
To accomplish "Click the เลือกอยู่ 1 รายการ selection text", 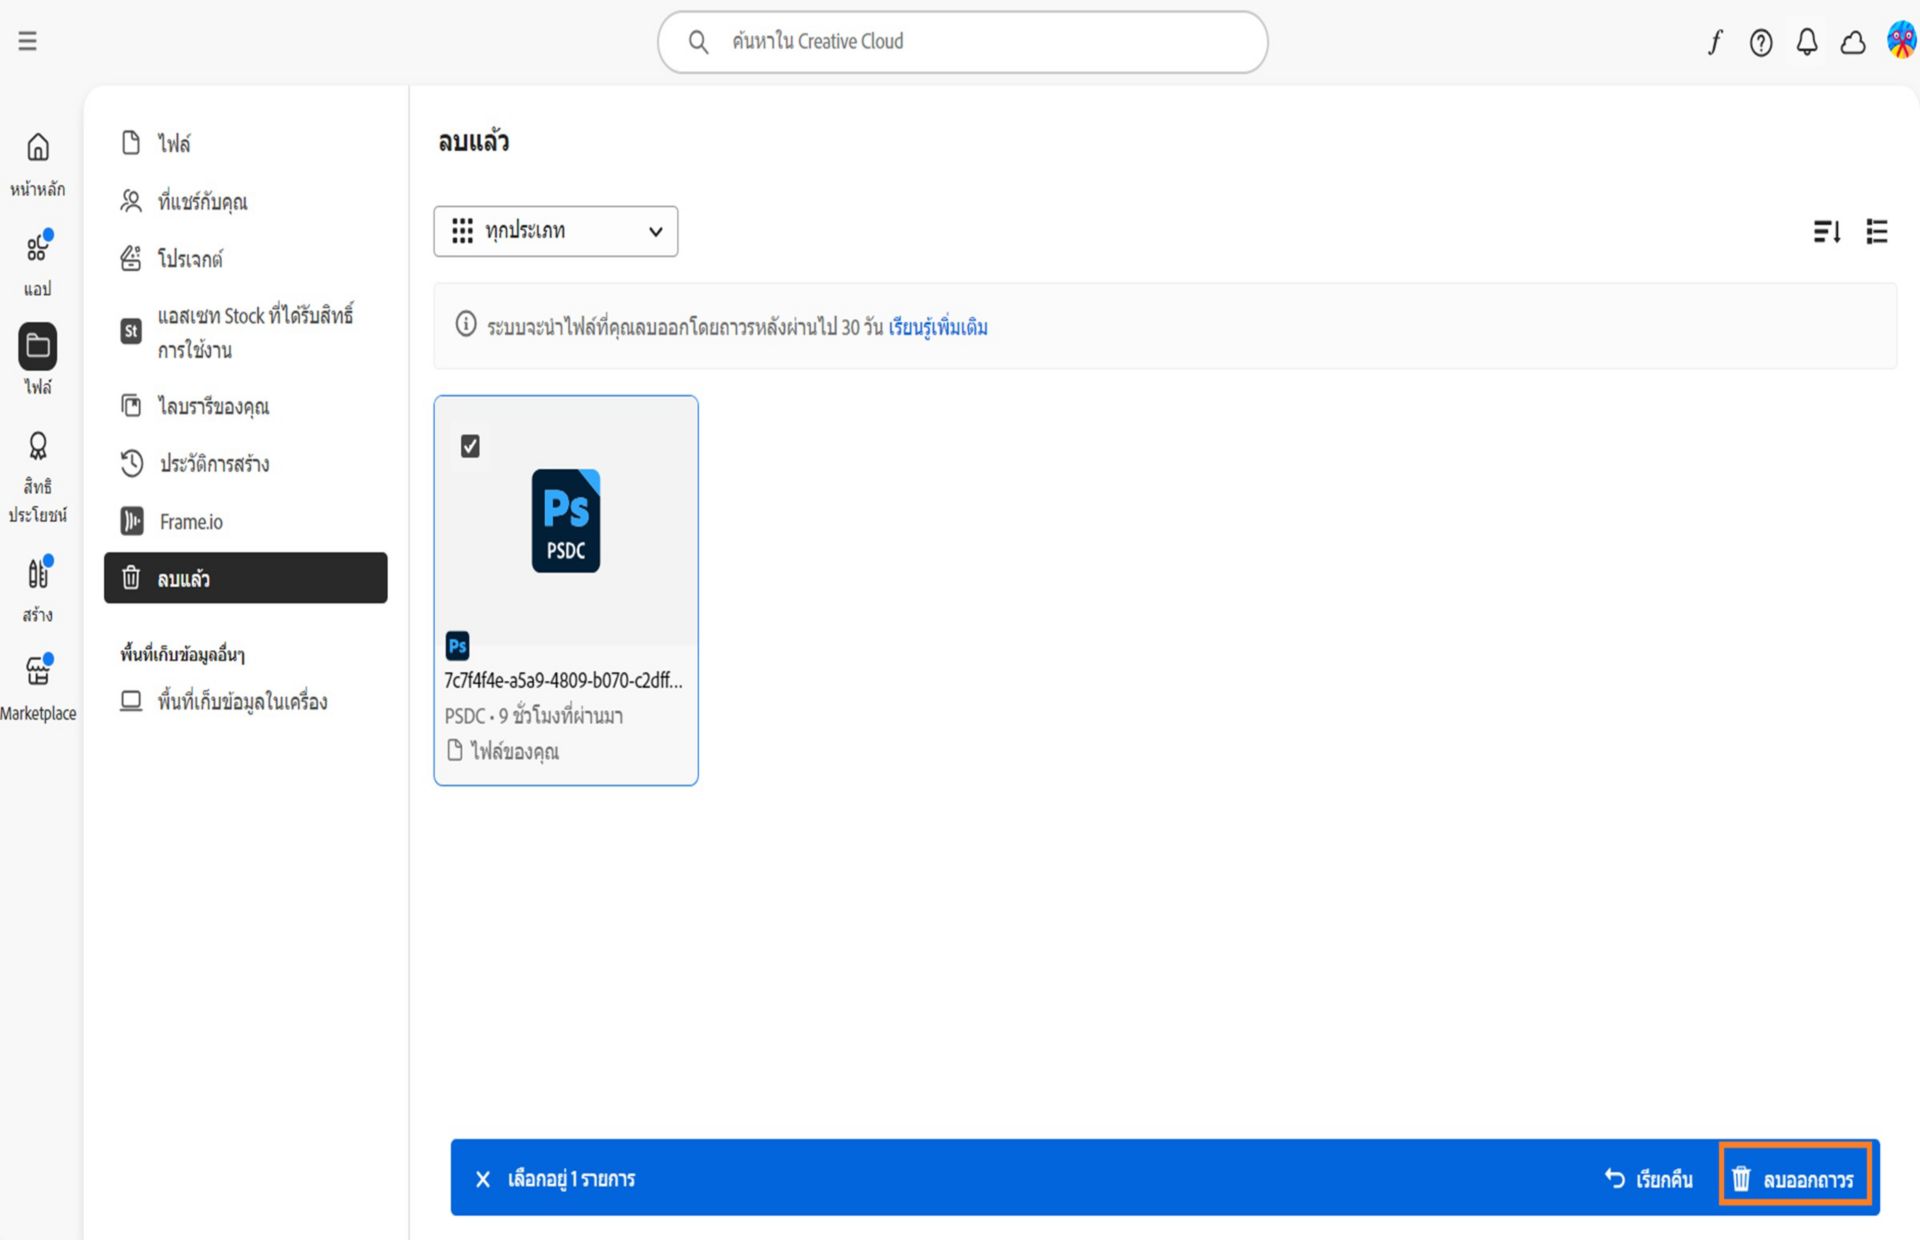I will 571,1179.
